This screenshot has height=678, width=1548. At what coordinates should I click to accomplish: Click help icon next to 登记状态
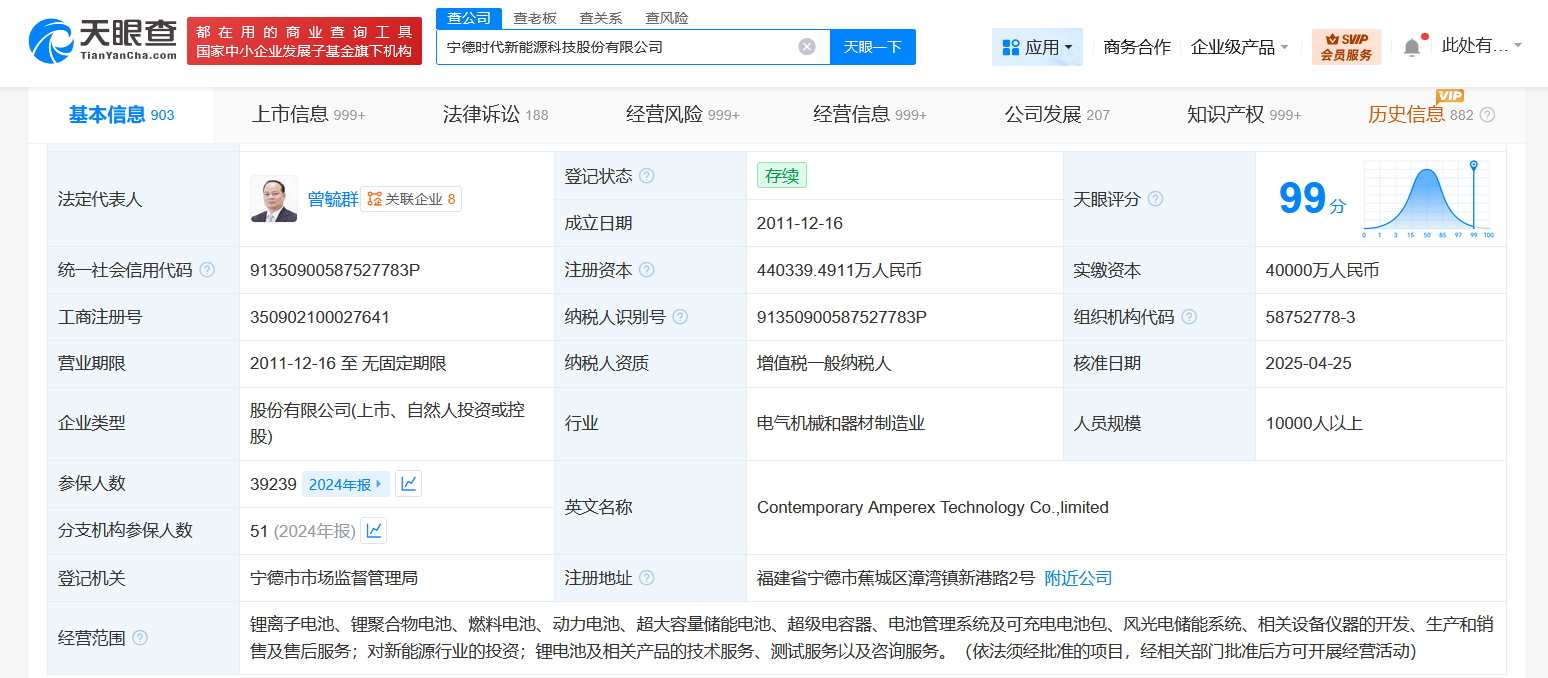(x=646, y=175)
